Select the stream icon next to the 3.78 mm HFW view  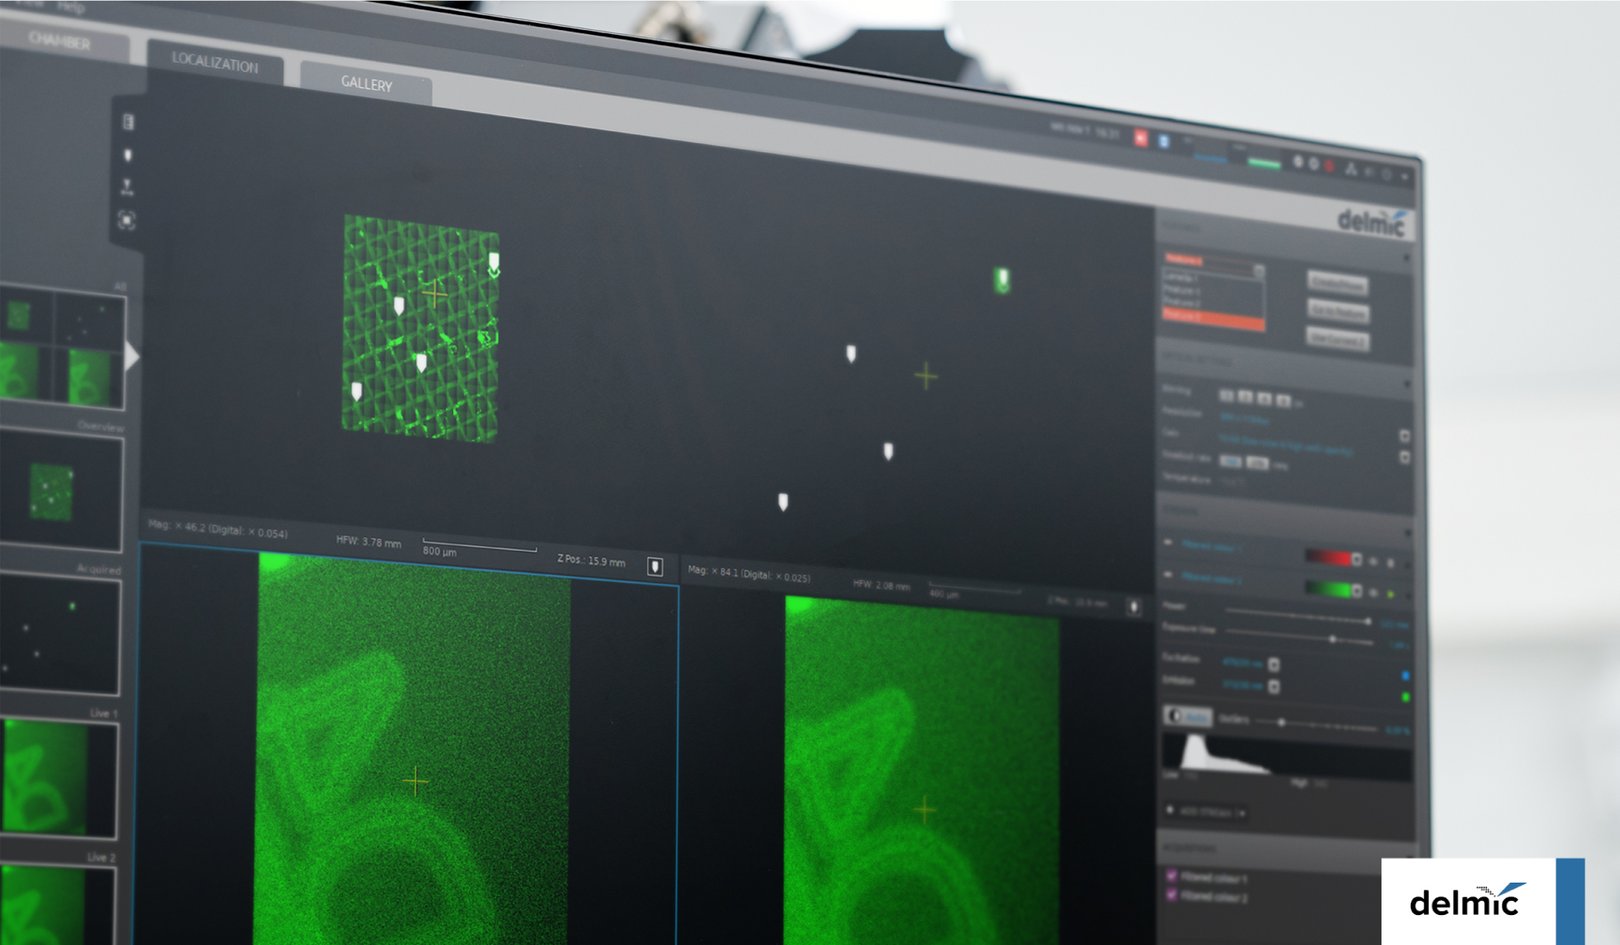click(655, 565)
